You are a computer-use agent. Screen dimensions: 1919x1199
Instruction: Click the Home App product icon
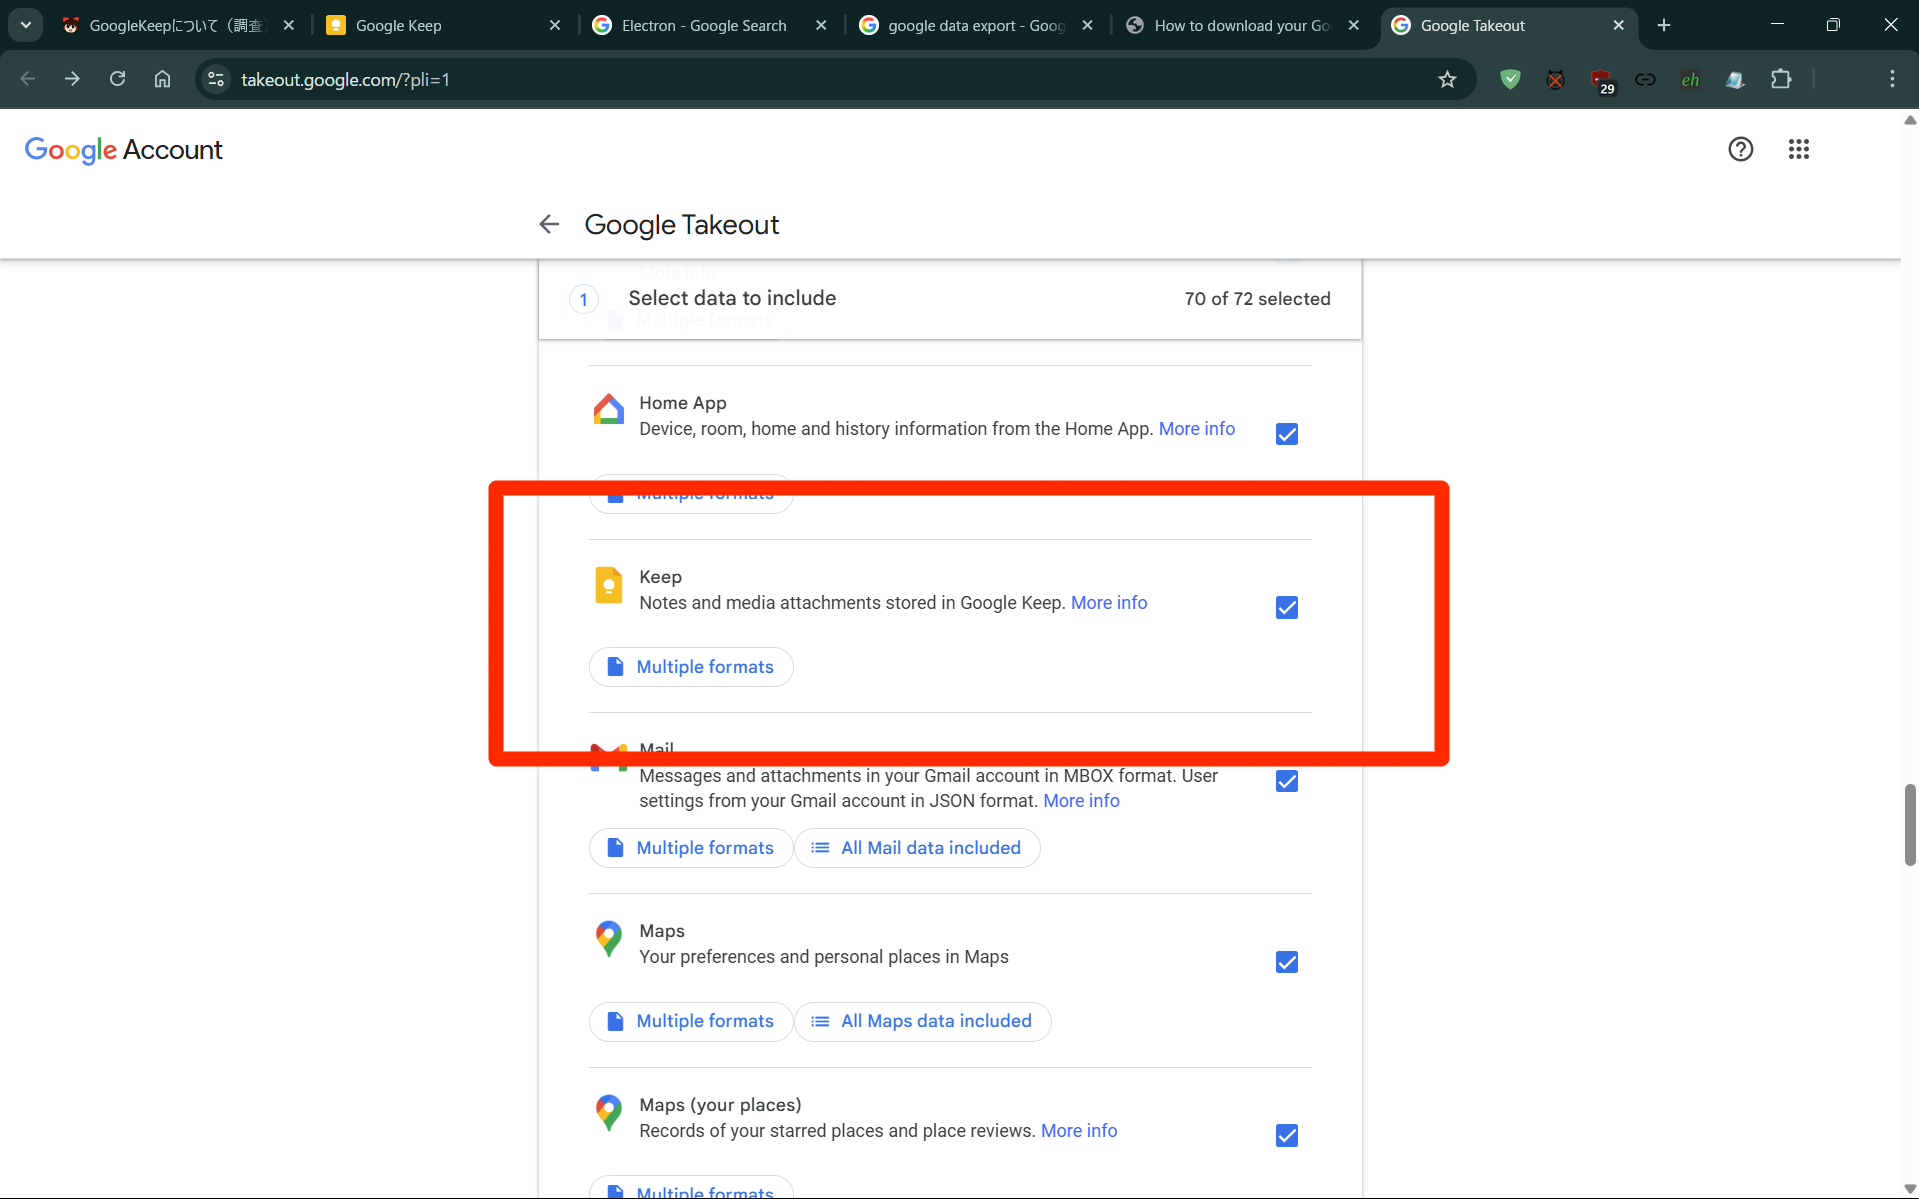coord(608,409)
